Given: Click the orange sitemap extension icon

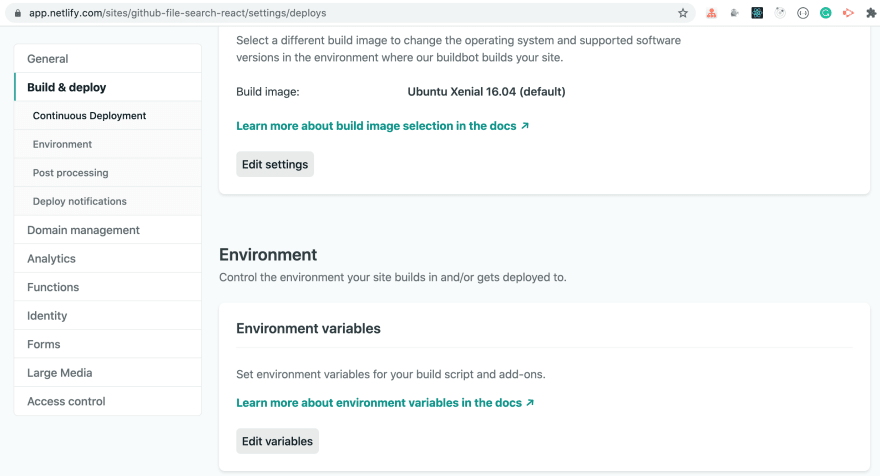Looking at the screenshot, I should point(712,13).
